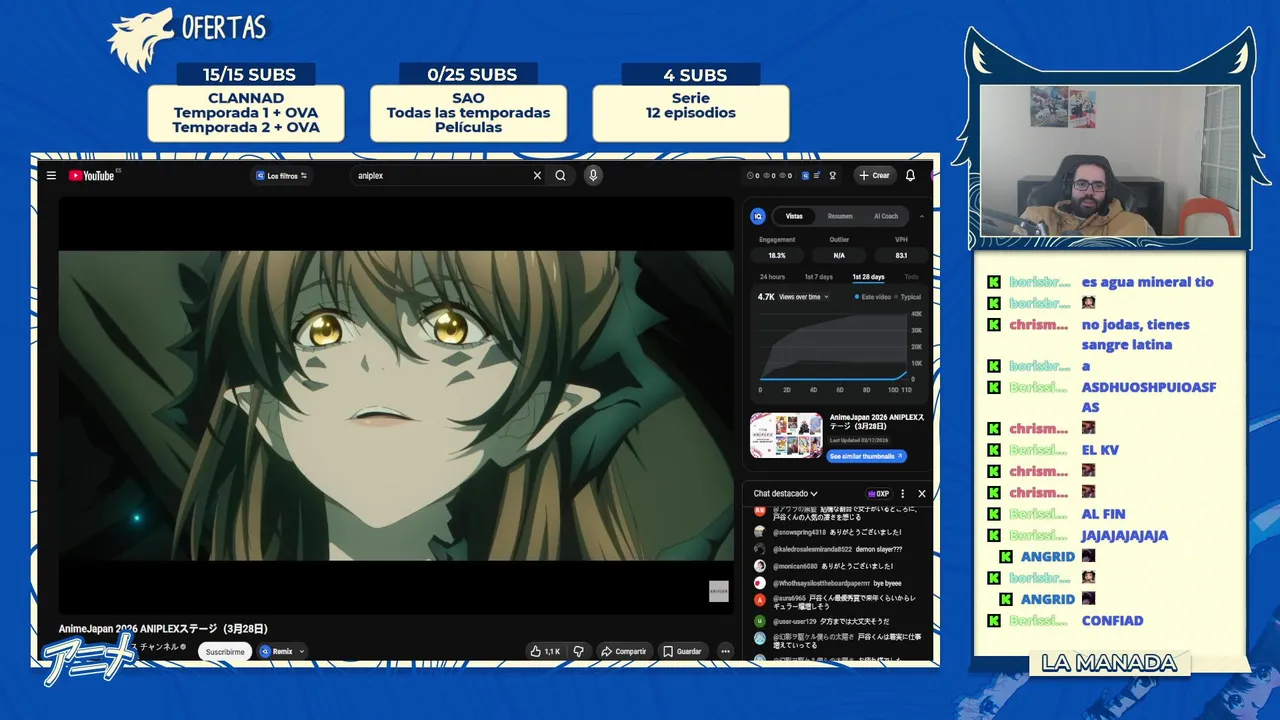Click chat message es agua mineral tio

click(1147, 282)
